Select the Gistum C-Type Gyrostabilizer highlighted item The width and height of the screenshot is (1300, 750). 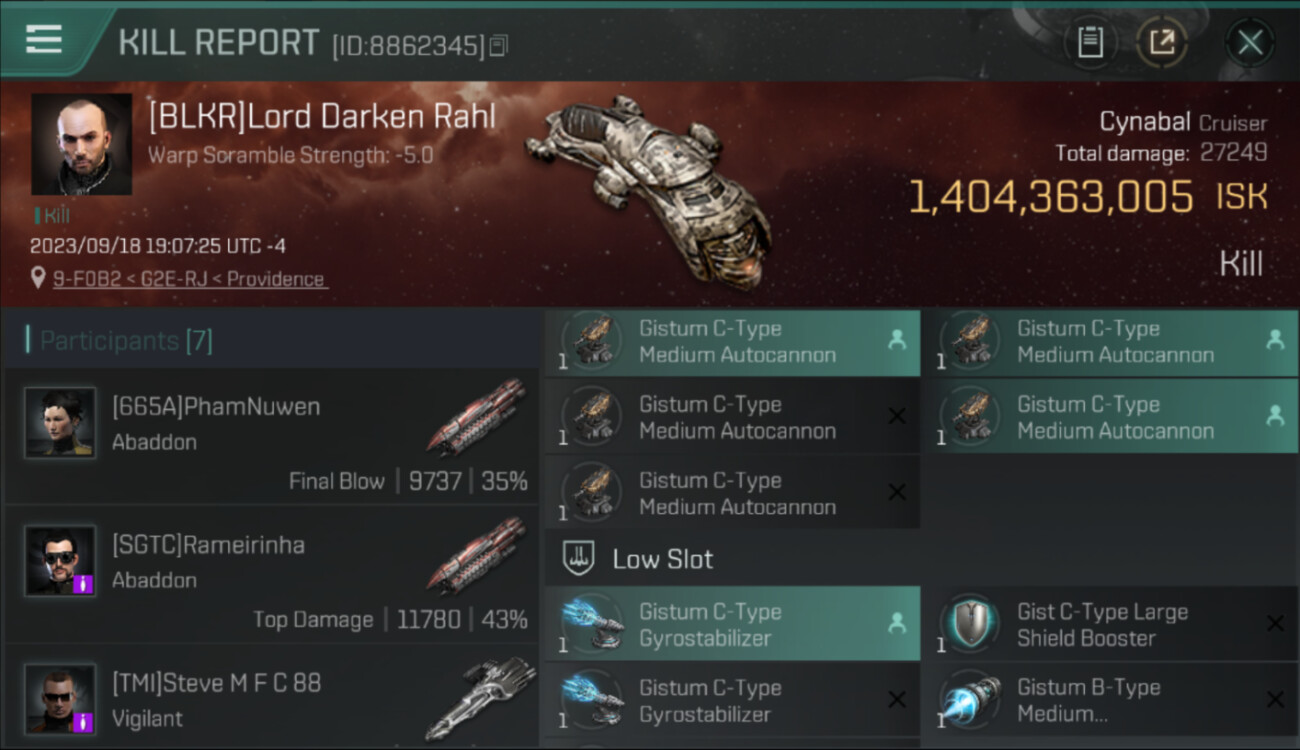tap(732, 624)
